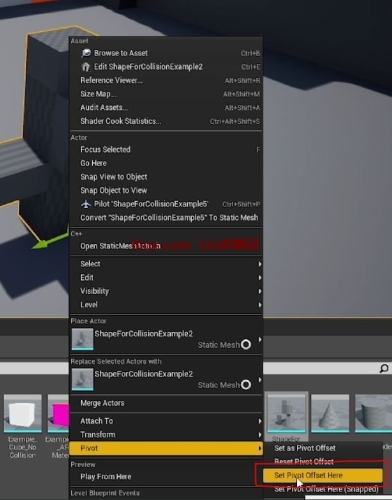
Task: Choose Play From Here
Action: [x=166, y=477]
